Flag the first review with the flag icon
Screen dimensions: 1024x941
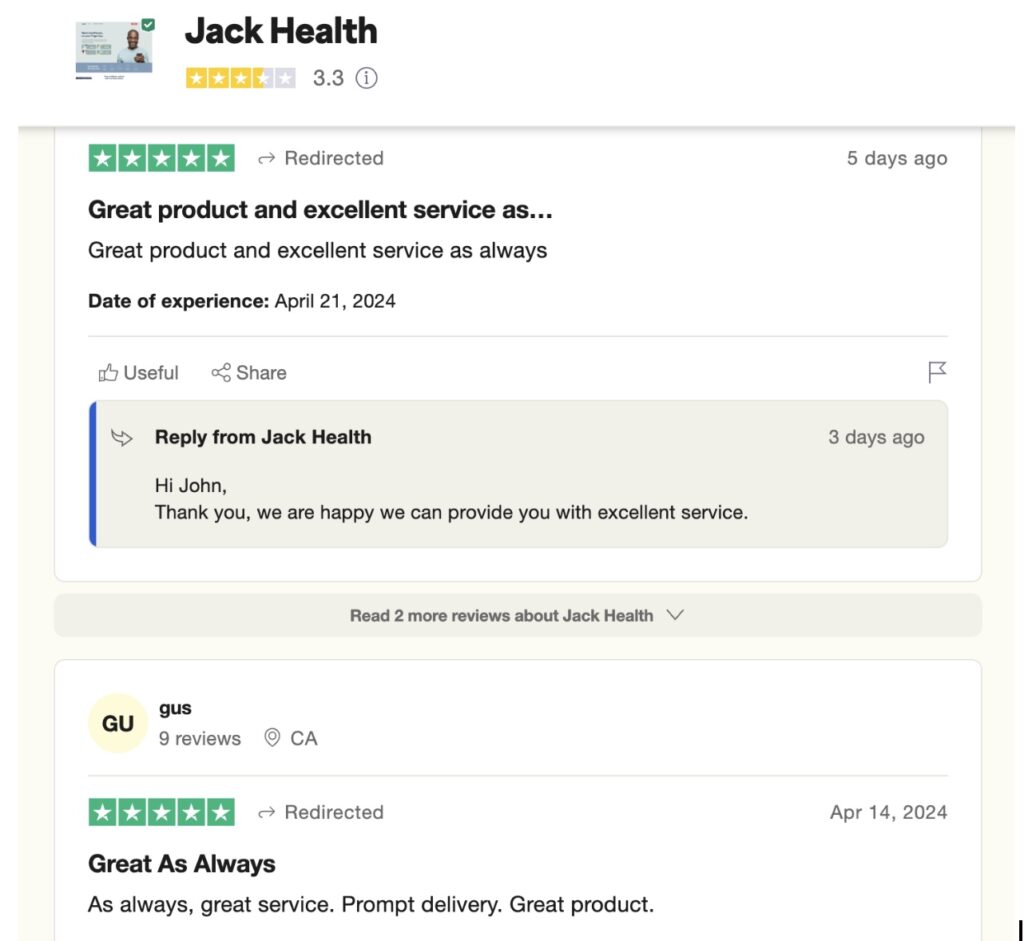tap(937, 372)
